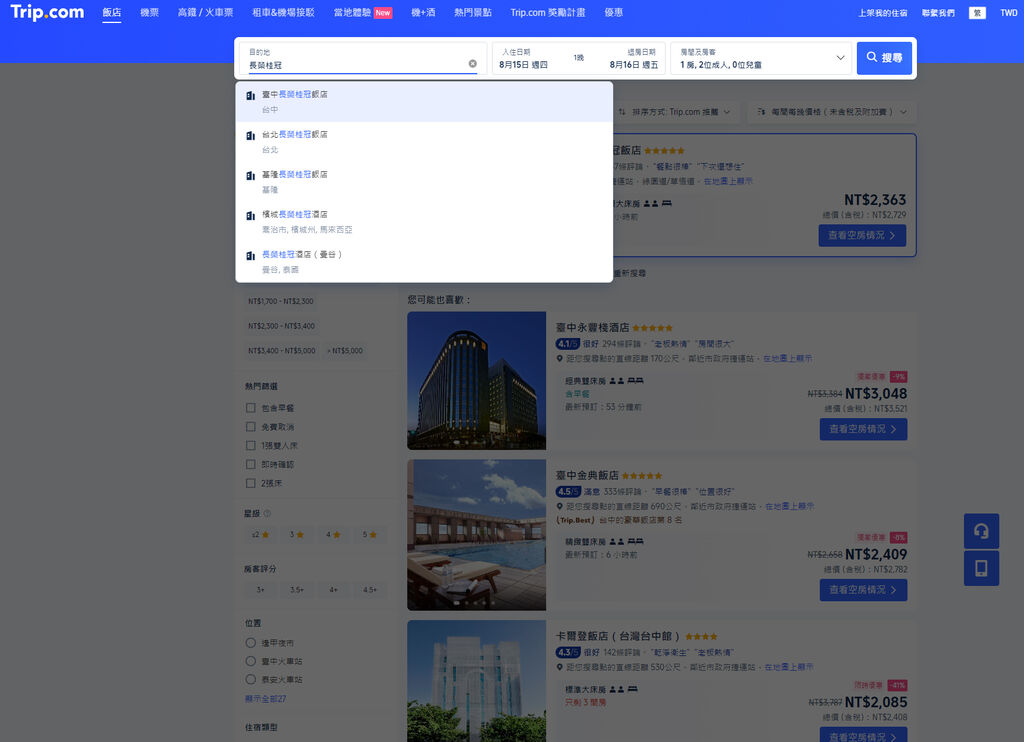This screenshot has width=1024, height=742.
Task: Click the 聯繫我們 link
Action: coord(938,12)
